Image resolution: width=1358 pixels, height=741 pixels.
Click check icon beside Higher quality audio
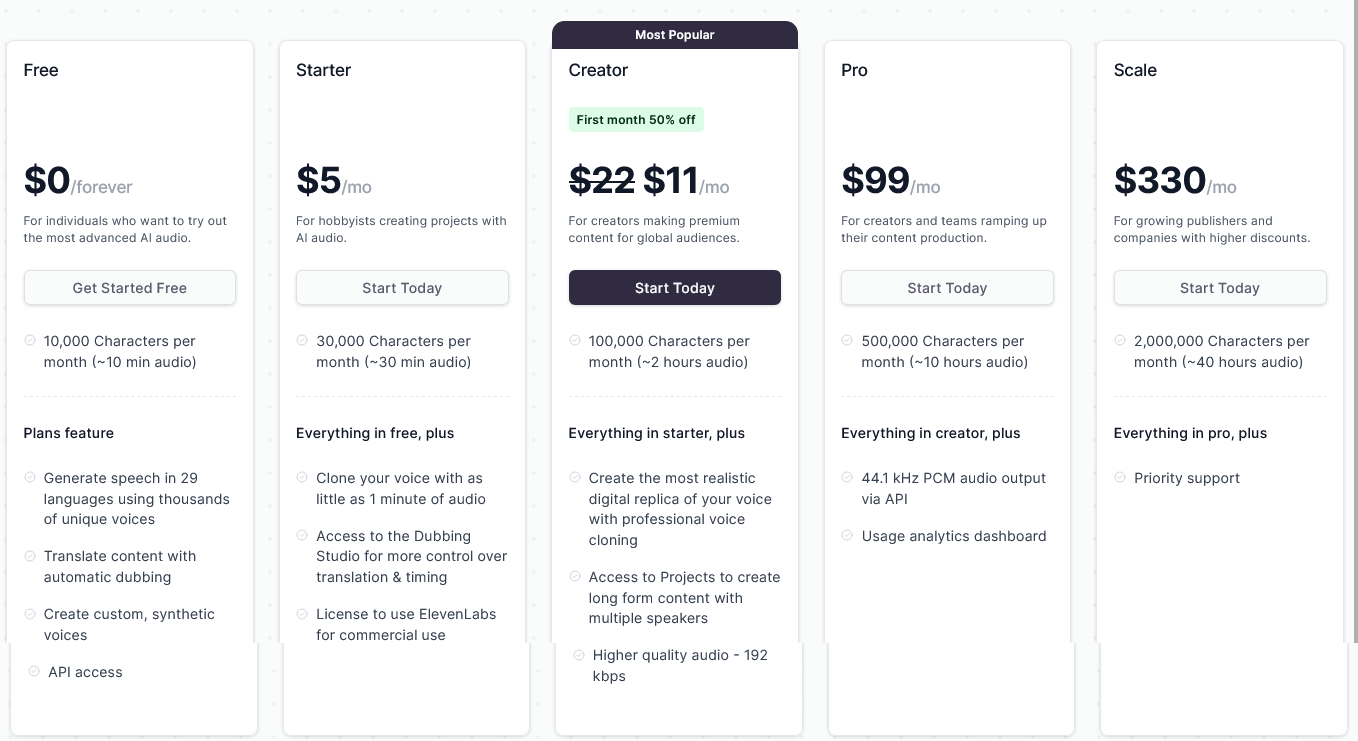click(x=579, y=655)
